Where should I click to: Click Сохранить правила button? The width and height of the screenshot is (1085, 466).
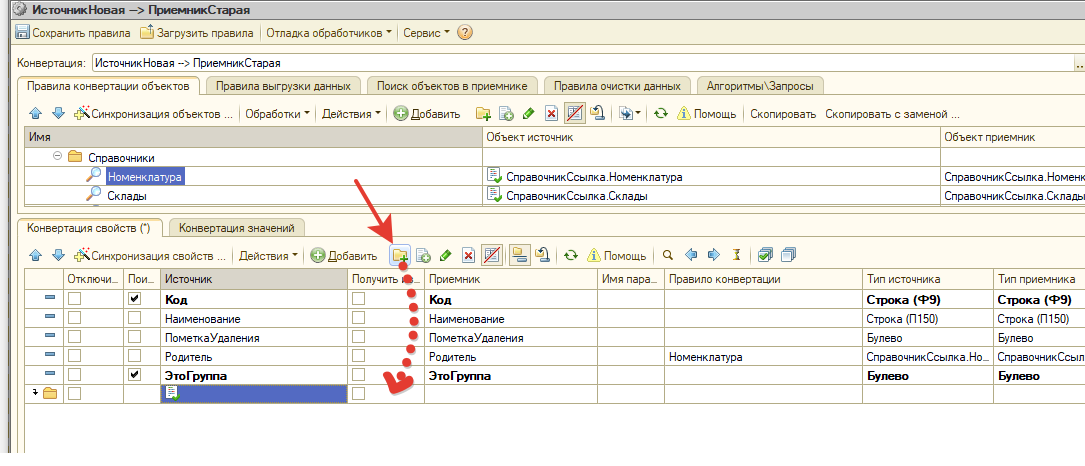tap(73, 33)
